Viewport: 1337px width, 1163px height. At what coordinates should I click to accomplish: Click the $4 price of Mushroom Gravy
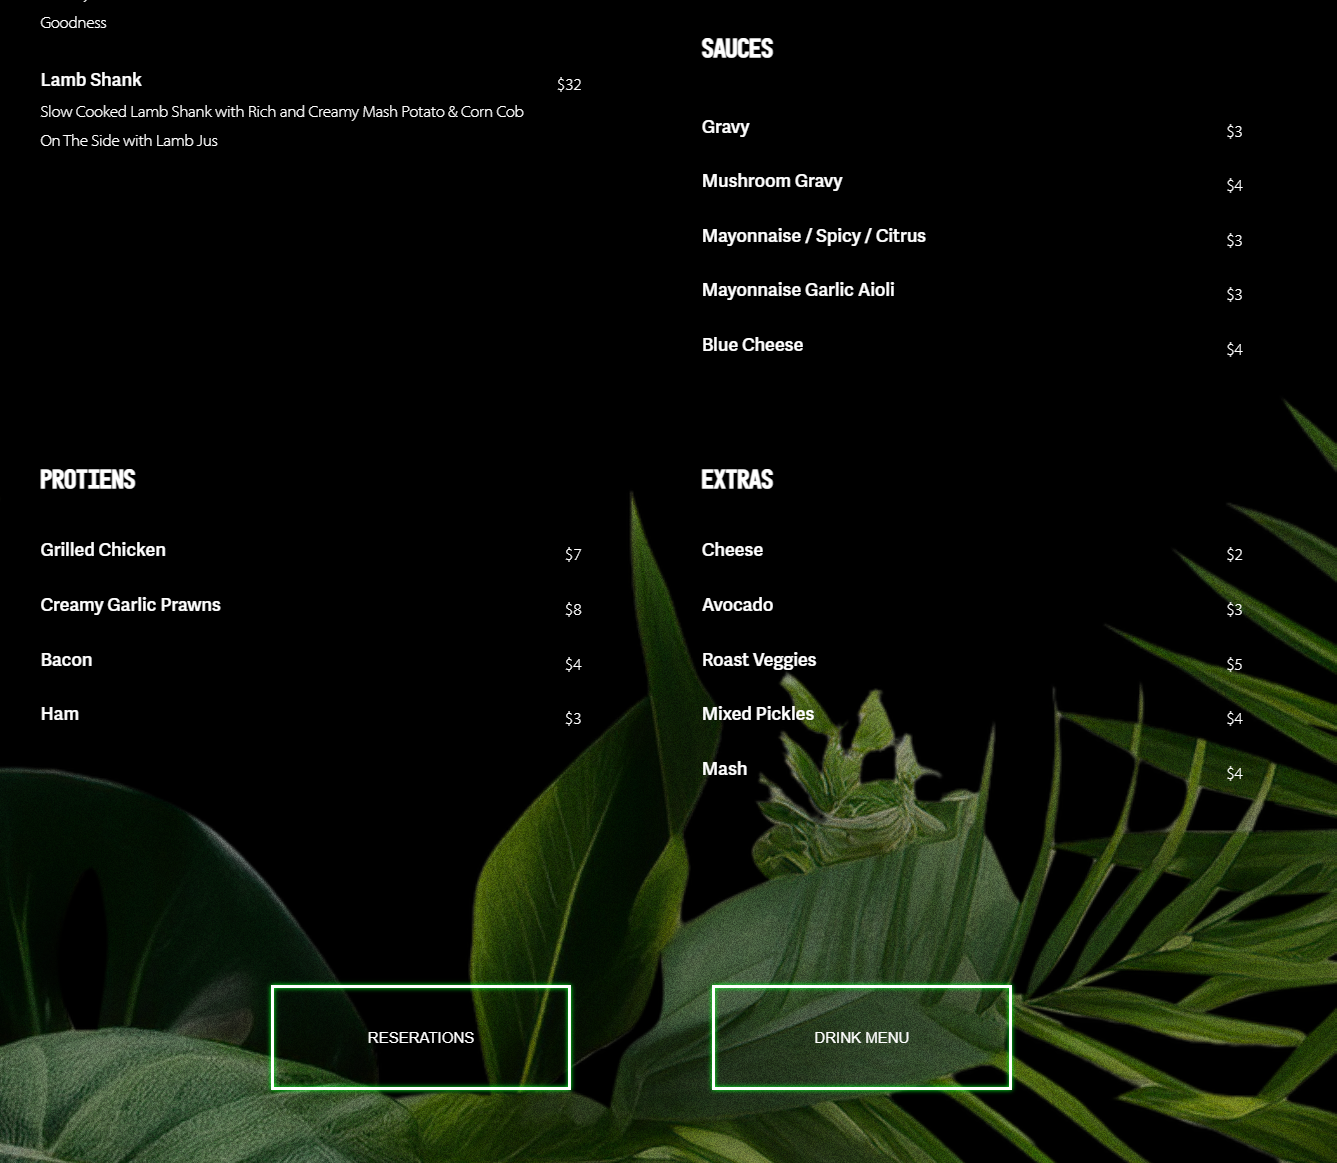point(1234,186)
